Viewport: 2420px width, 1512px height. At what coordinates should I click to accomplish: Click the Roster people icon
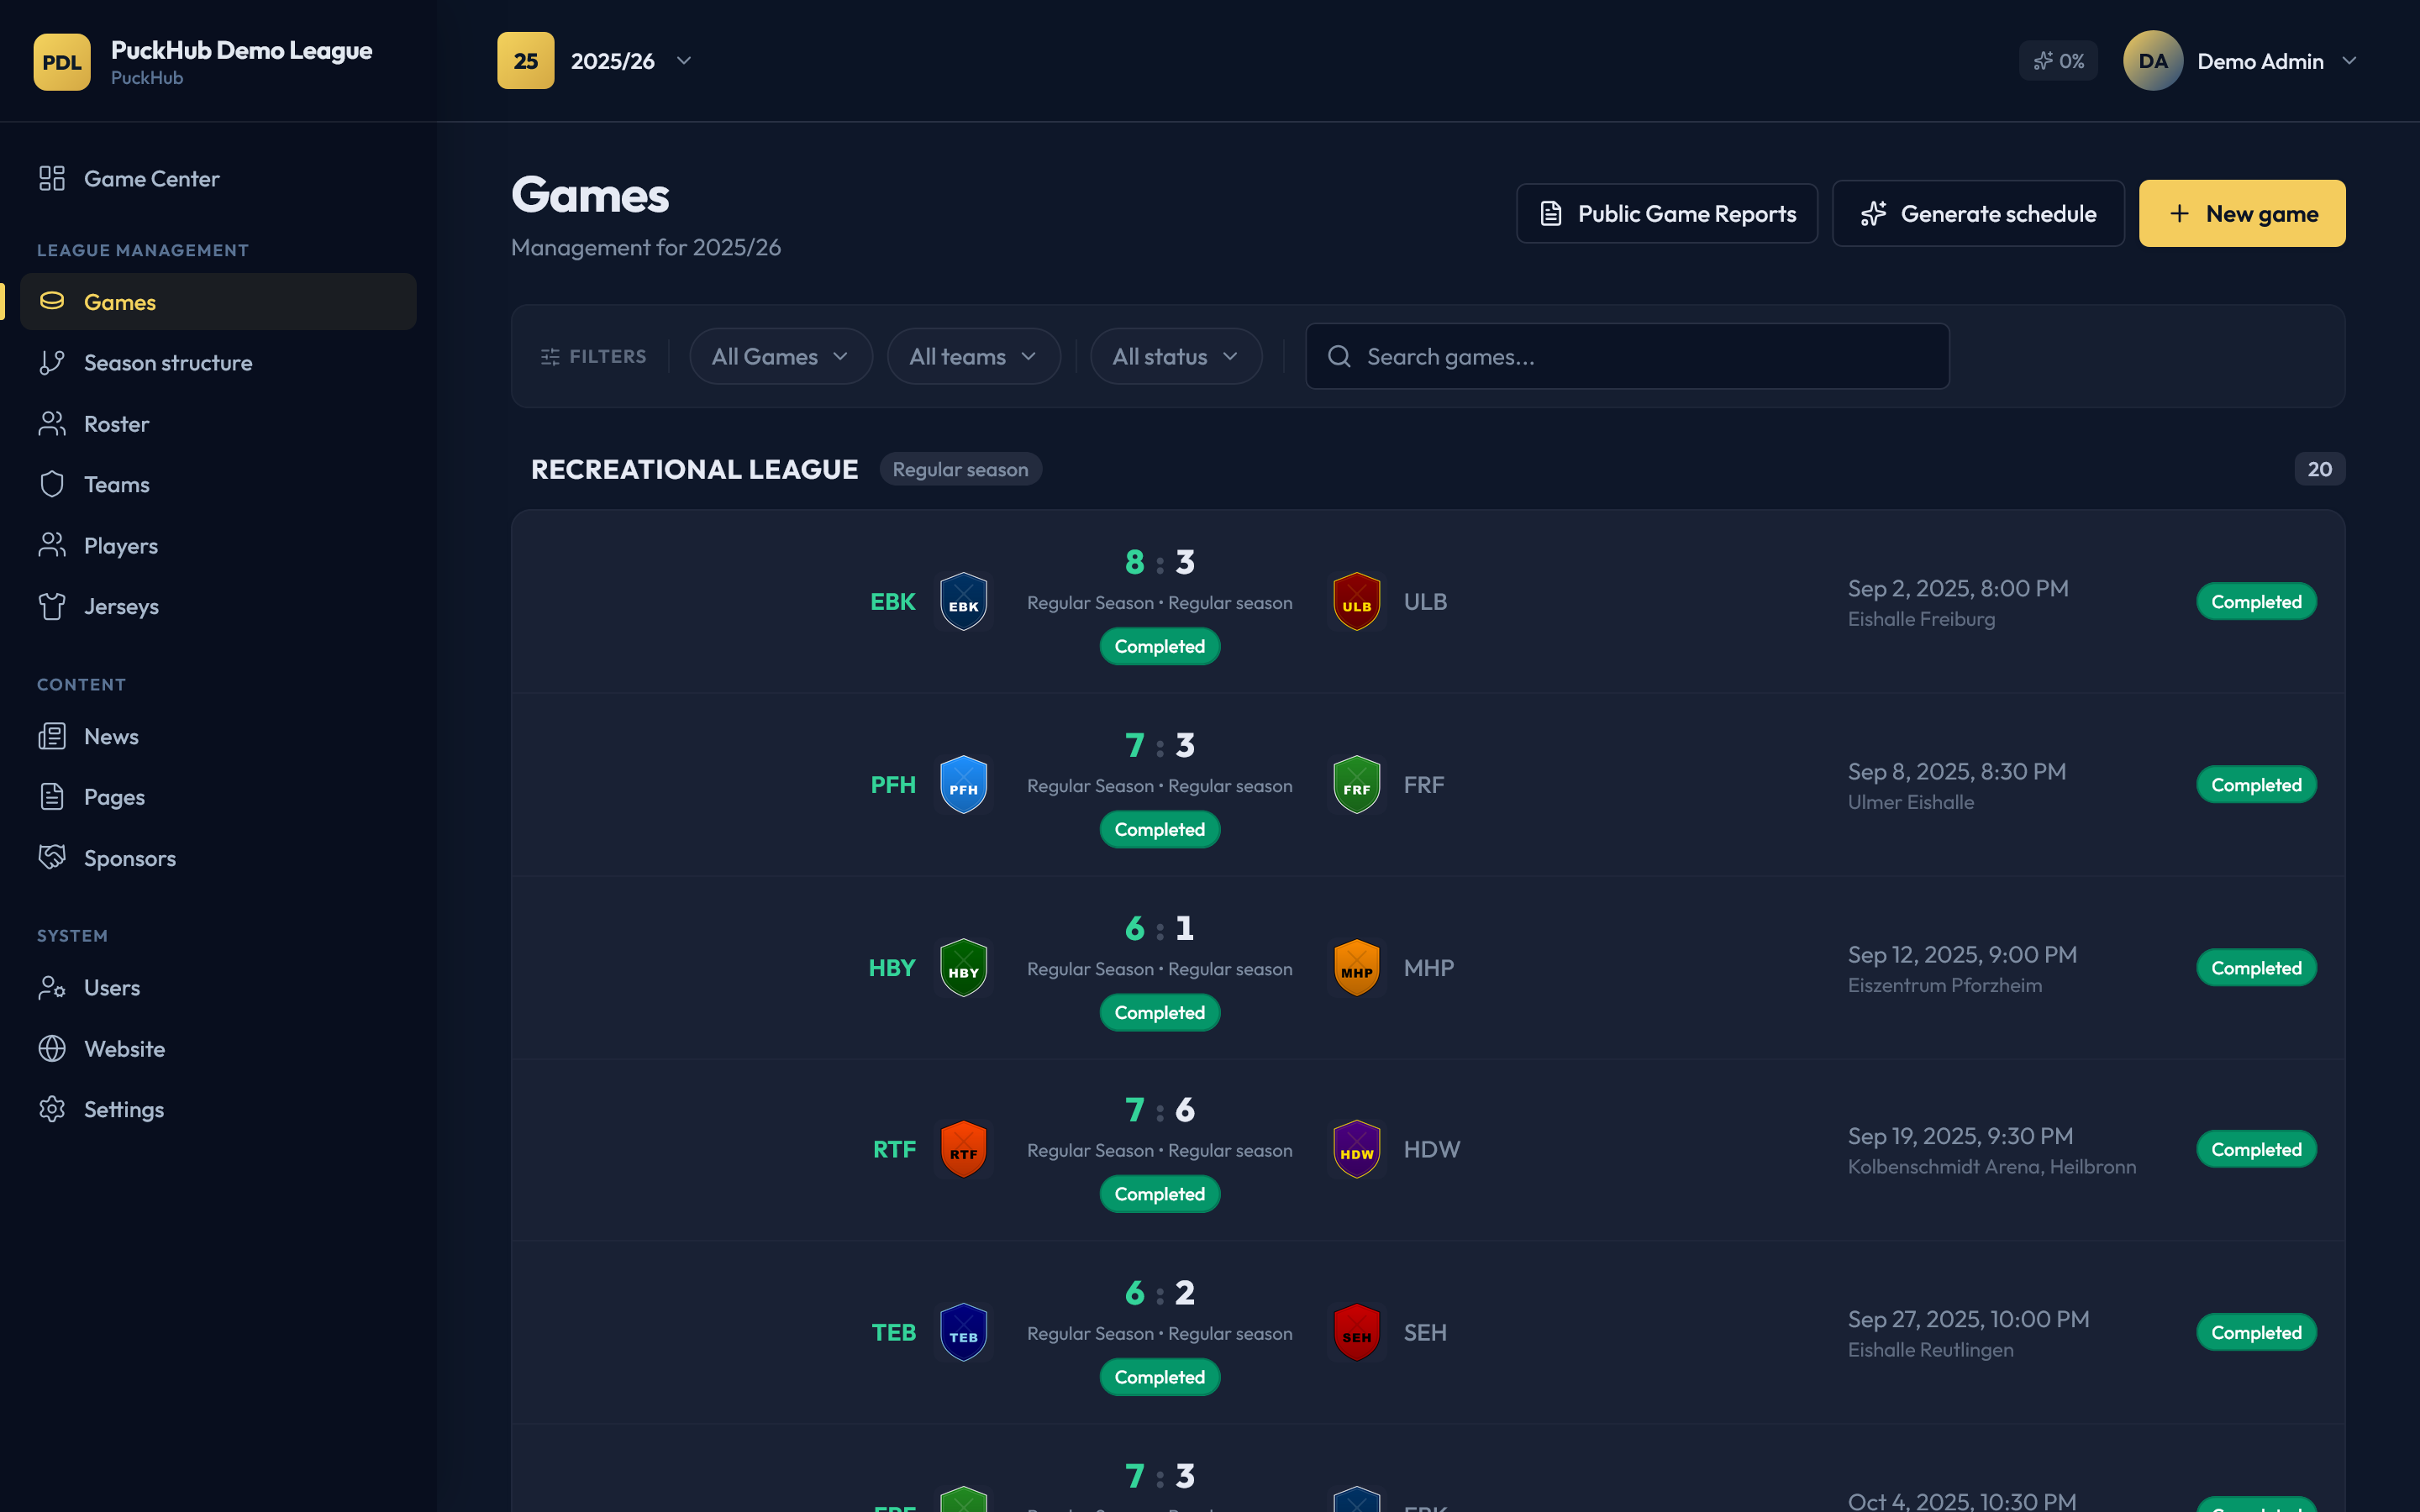52,423
